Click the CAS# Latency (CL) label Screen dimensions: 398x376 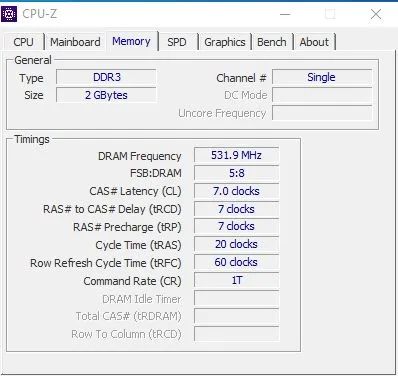point(135,191)
